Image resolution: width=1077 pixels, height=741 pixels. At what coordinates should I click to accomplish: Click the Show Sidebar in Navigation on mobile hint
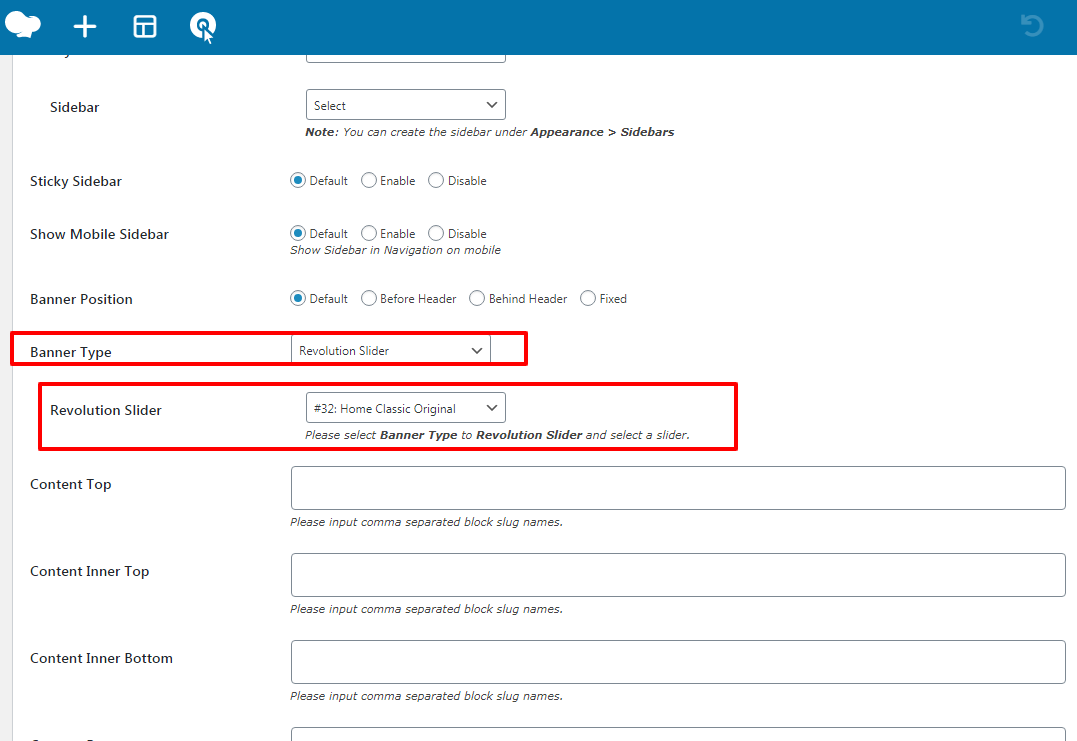click(395, 250)
